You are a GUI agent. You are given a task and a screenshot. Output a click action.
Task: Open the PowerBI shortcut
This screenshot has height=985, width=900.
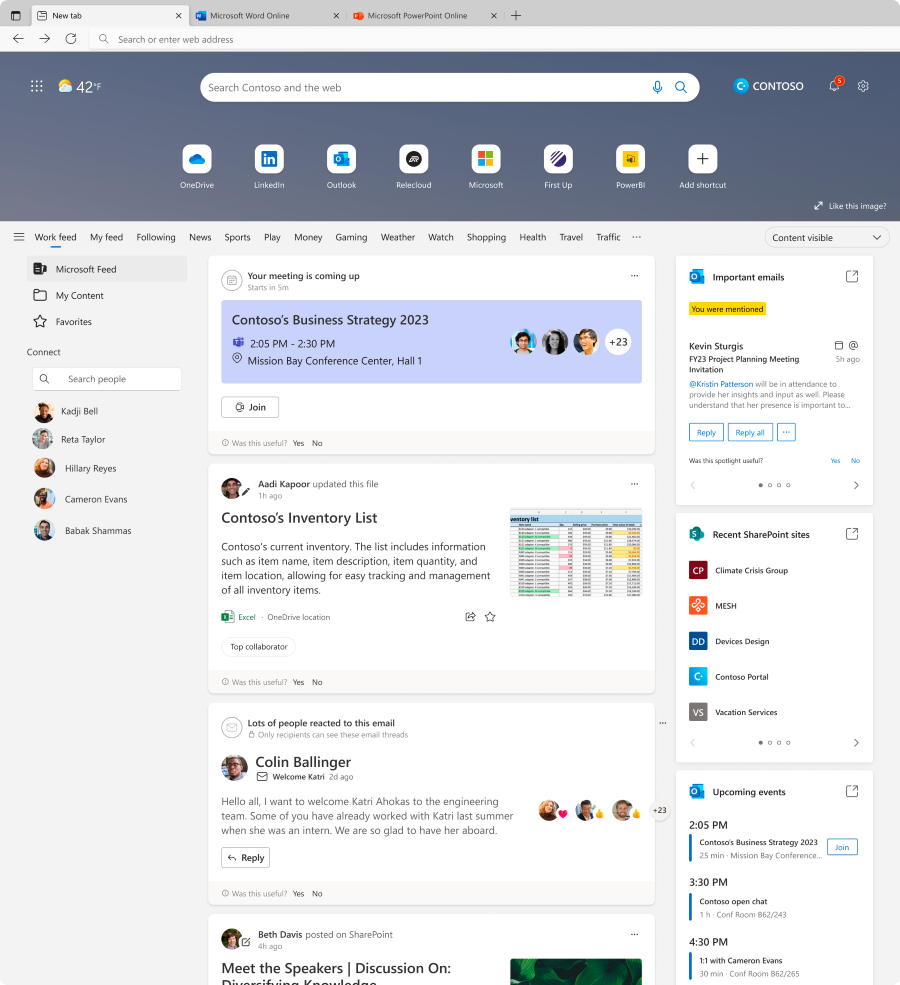(630, 160)
